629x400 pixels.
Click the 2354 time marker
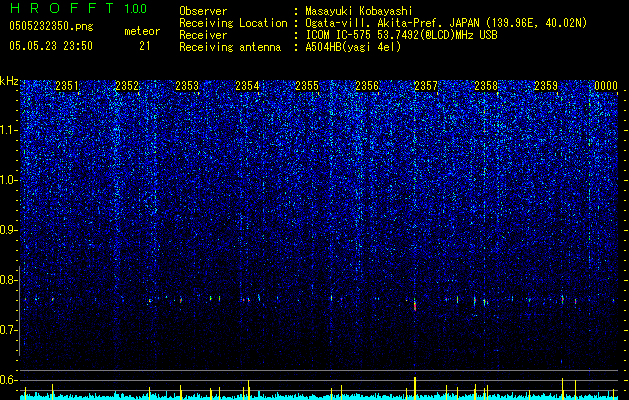(247, 85)
